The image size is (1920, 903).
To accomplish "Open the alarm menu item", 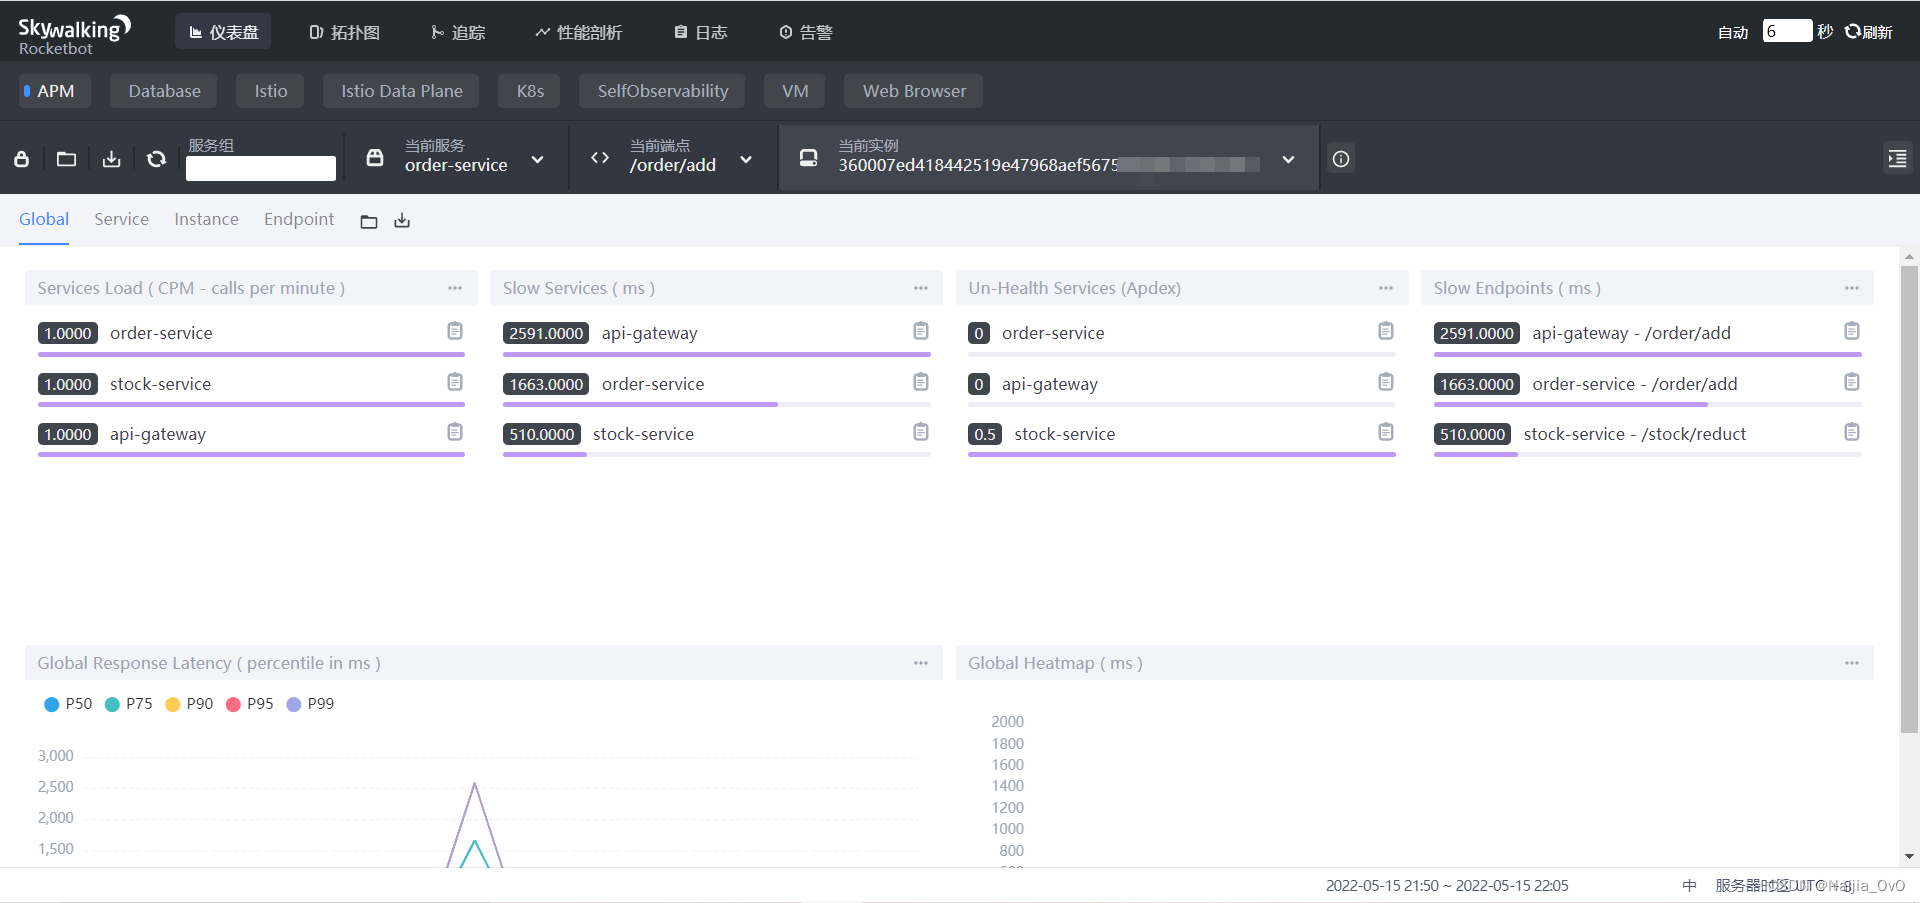I will 805,32.
